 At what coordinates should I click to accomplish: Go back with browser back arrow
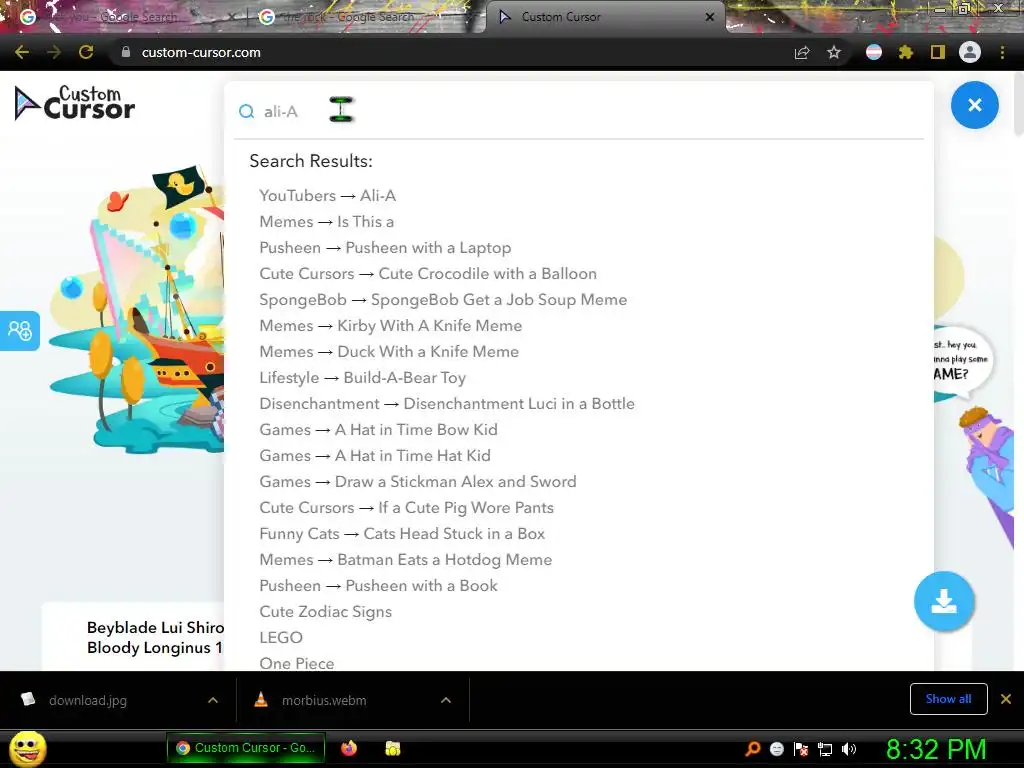(22, 52)
